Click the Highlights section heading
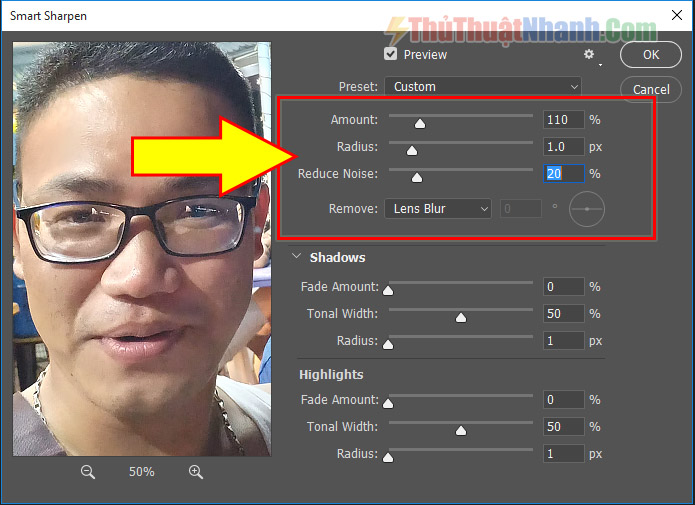 pyautogui.click(x=331, y=375)
